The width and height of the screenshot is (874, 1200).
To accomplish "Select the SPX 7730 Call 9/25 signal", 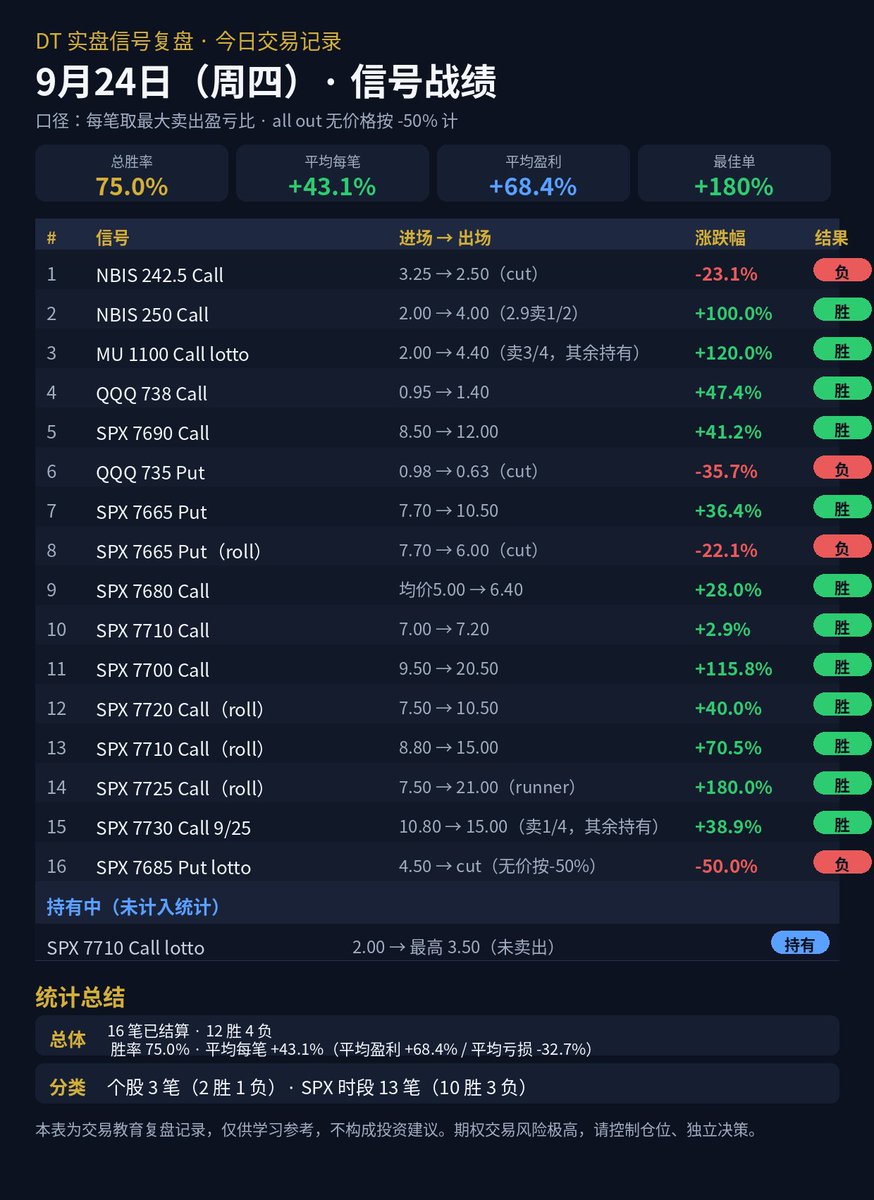I will click(x=174, y=828).
